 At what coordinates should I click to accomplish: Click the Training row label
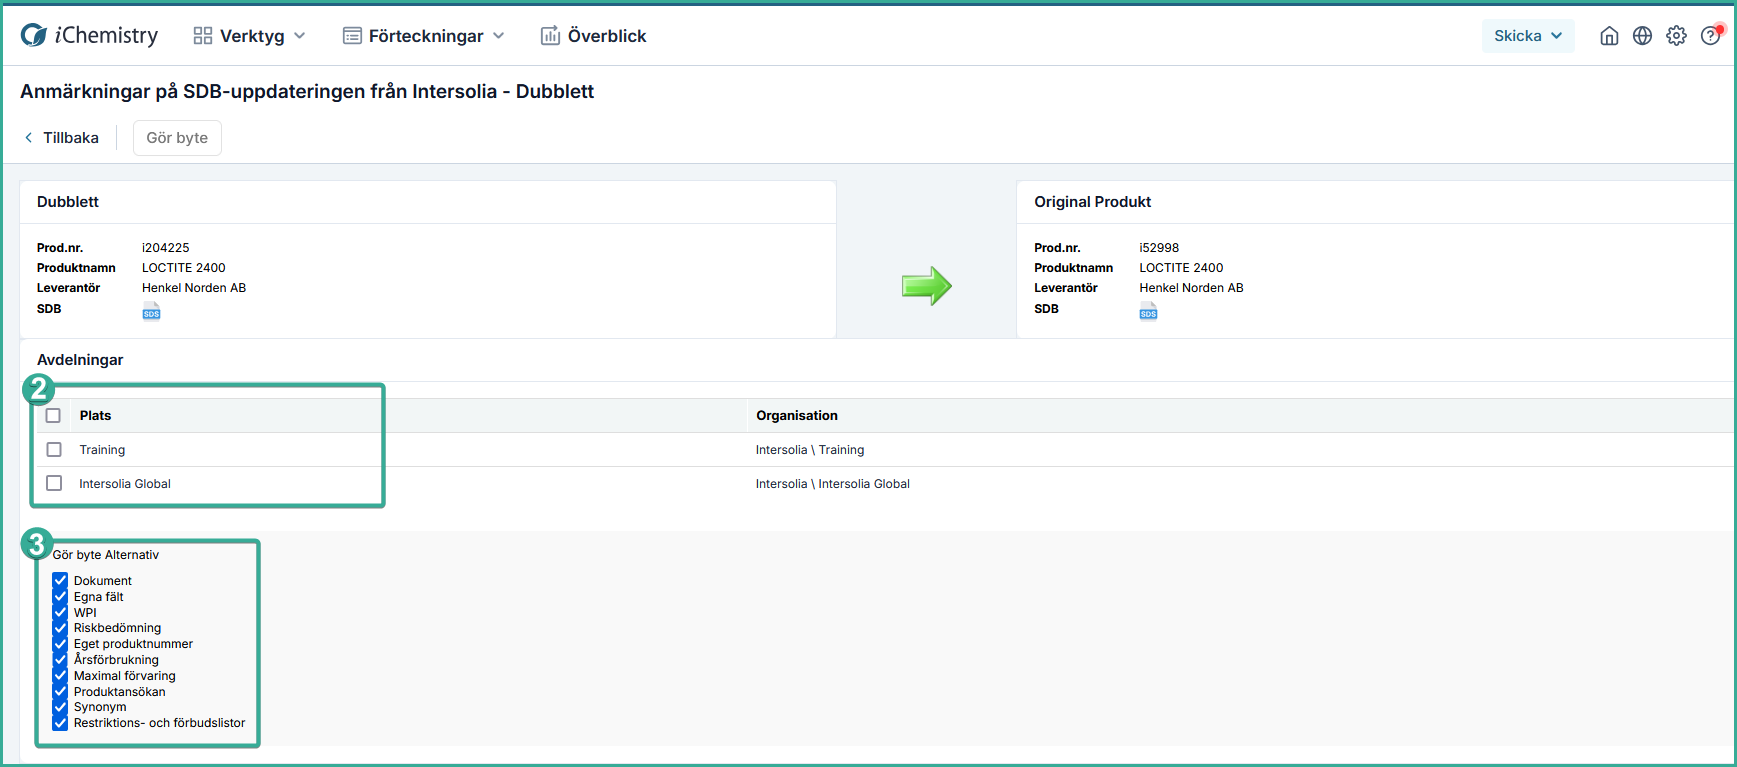(x=102, y=450)
